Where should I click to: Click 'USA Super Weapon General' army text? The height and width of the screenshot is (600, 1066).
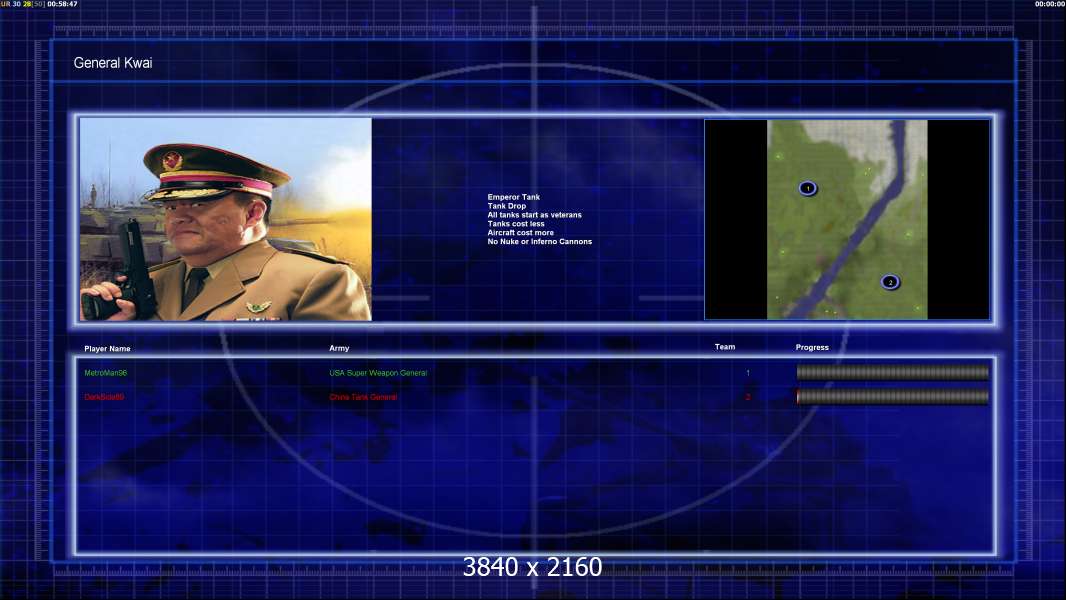point(378,373)
